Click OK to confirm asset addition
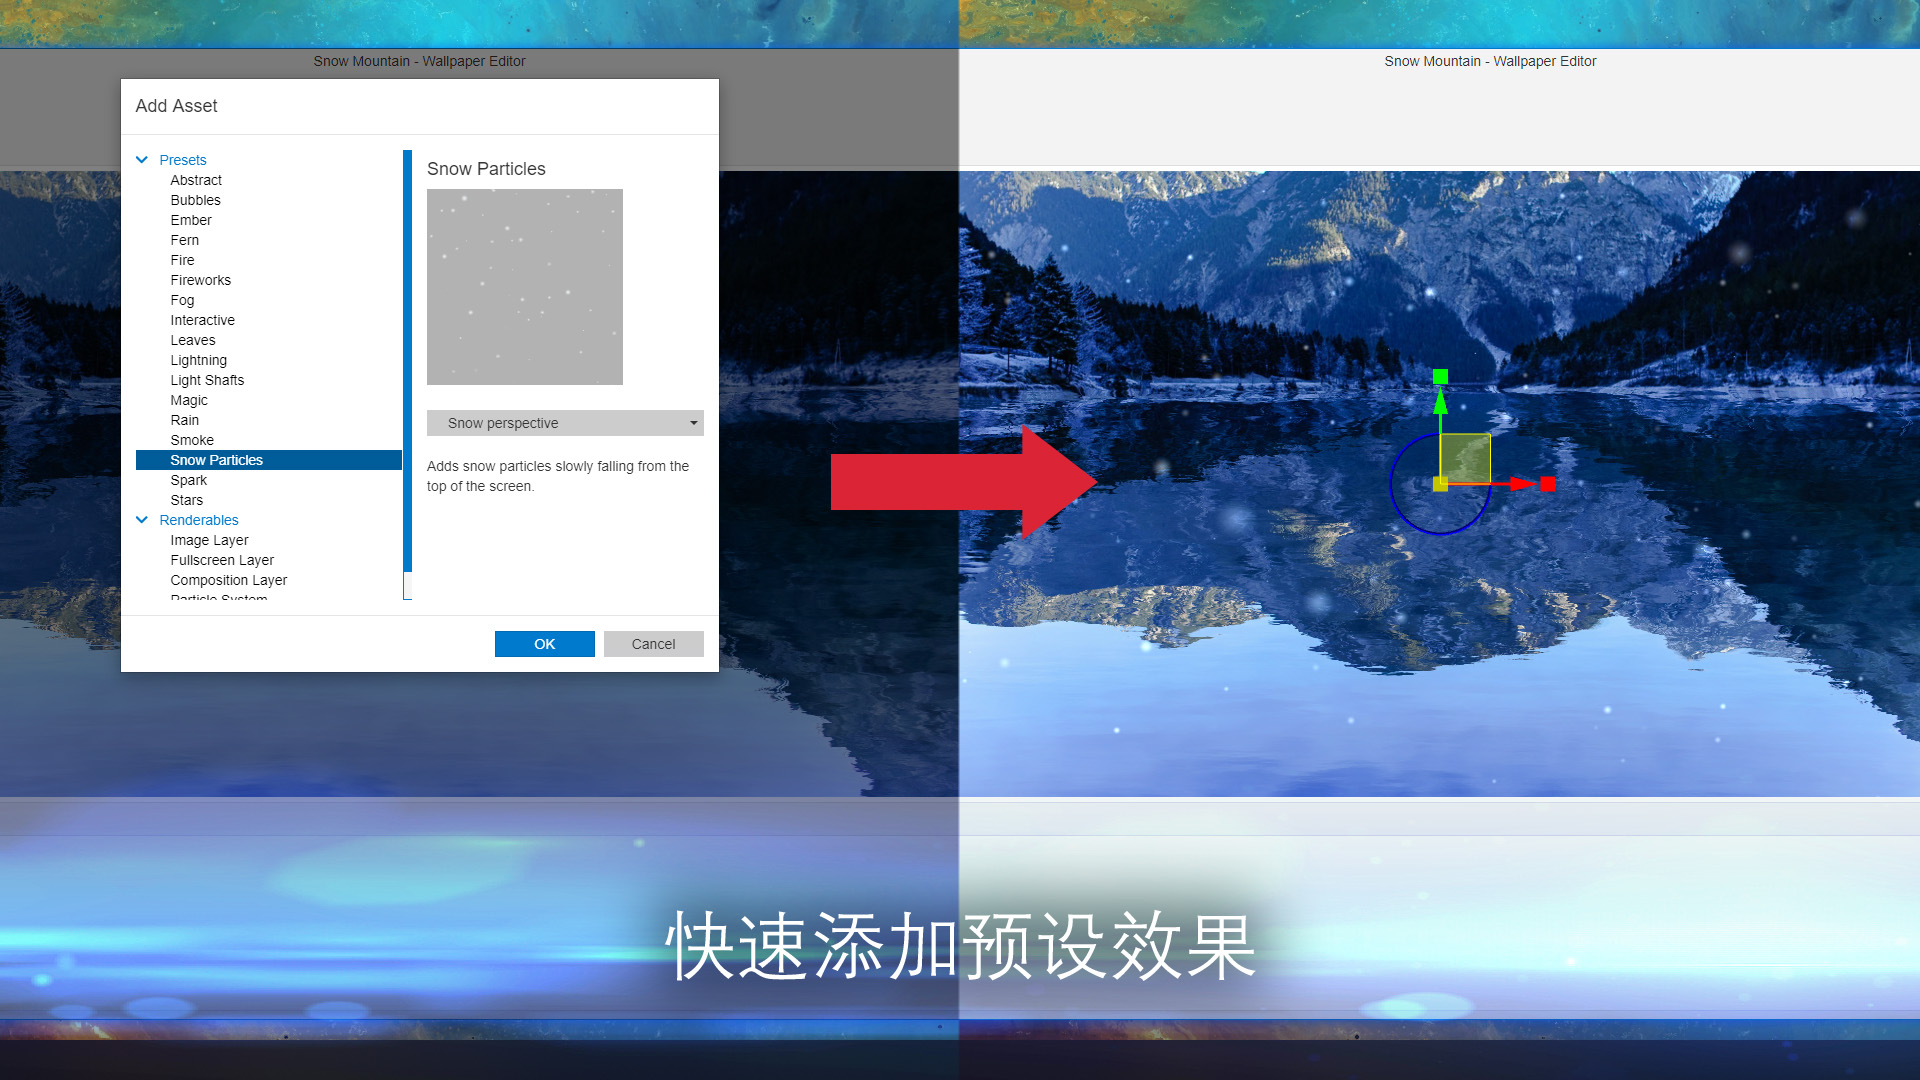 pos(543,644)
